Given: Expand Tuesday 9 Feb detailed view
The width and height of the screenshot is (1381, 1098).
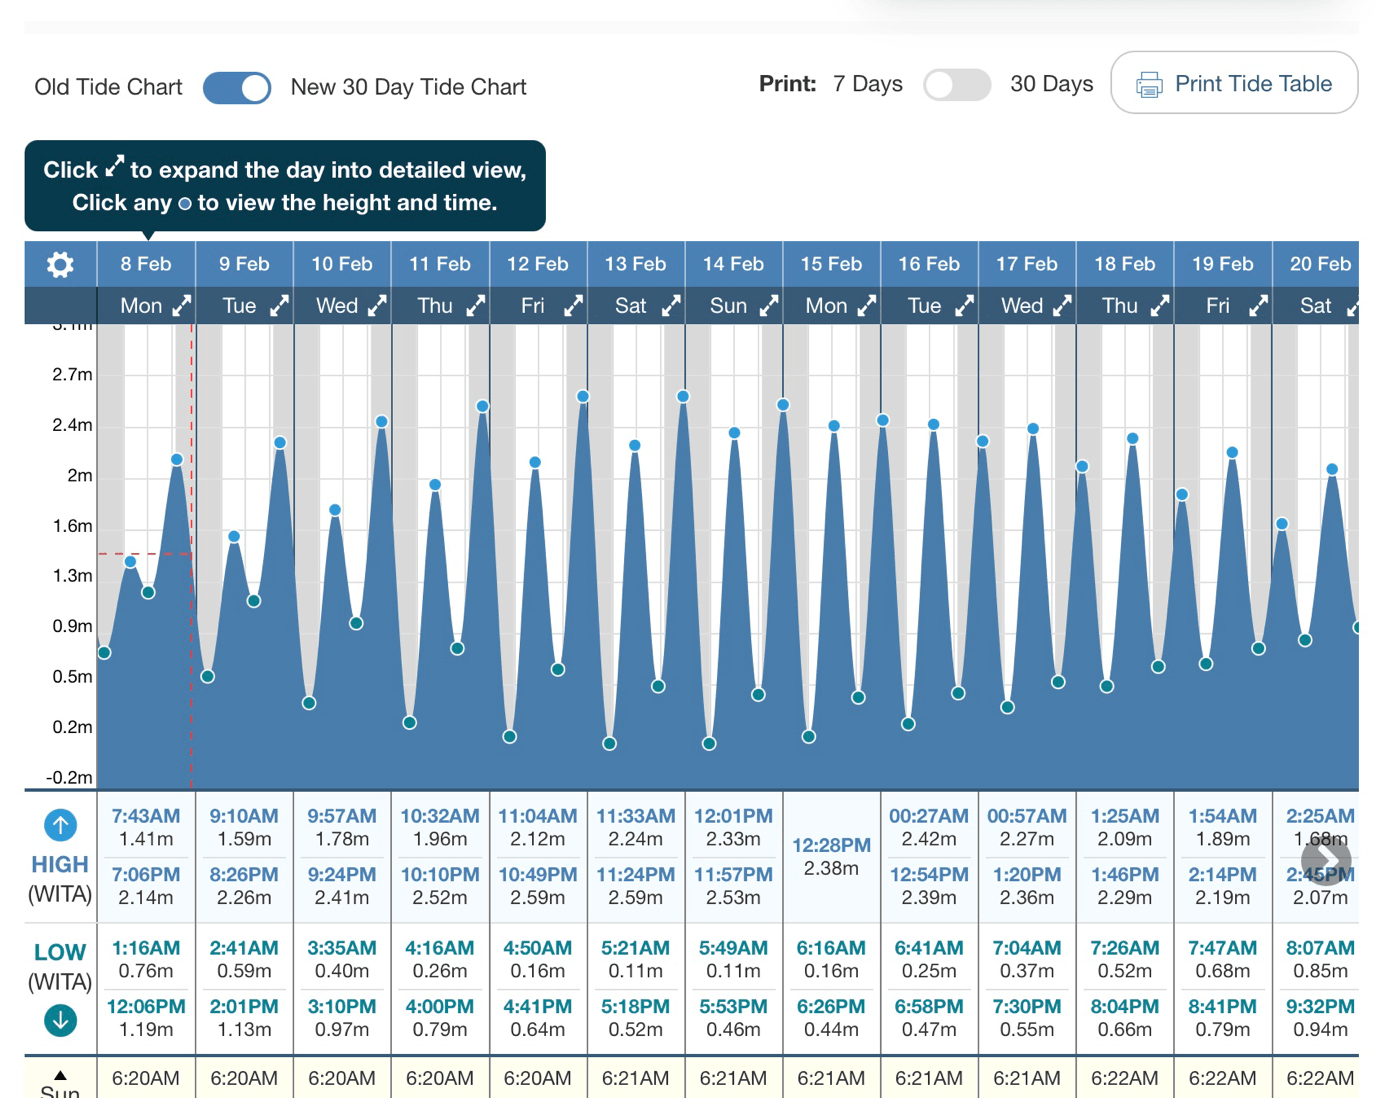Looking at the screenshot, I should click(x=279, y=306).
